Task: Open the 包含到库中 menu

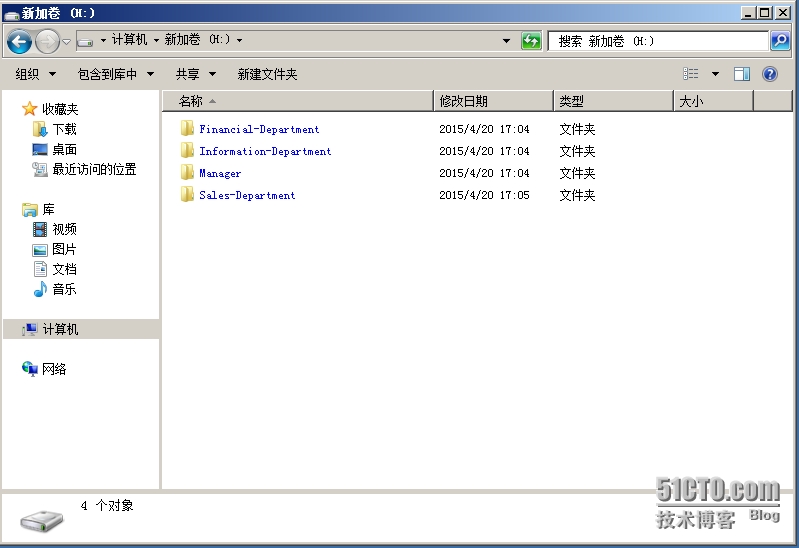Action: click(x=115, y=74)
